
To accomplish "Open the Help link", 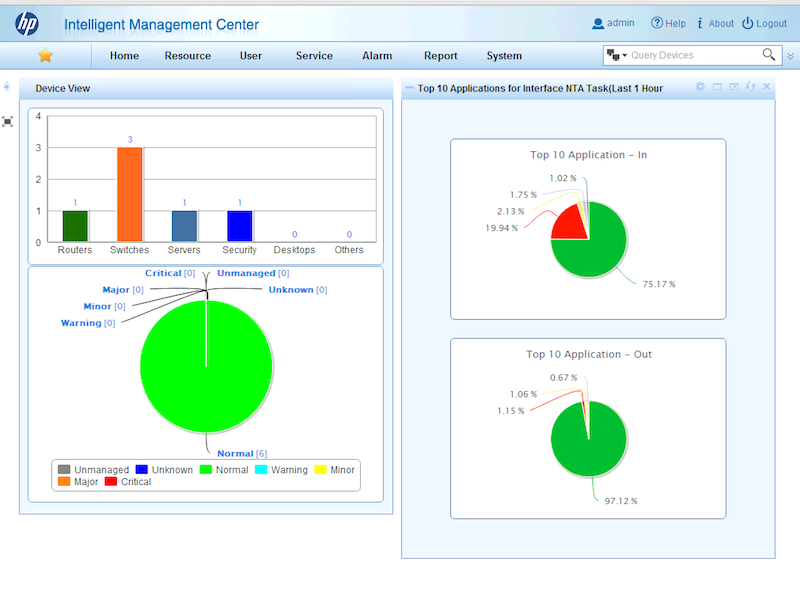I will [x=668, y=23].
